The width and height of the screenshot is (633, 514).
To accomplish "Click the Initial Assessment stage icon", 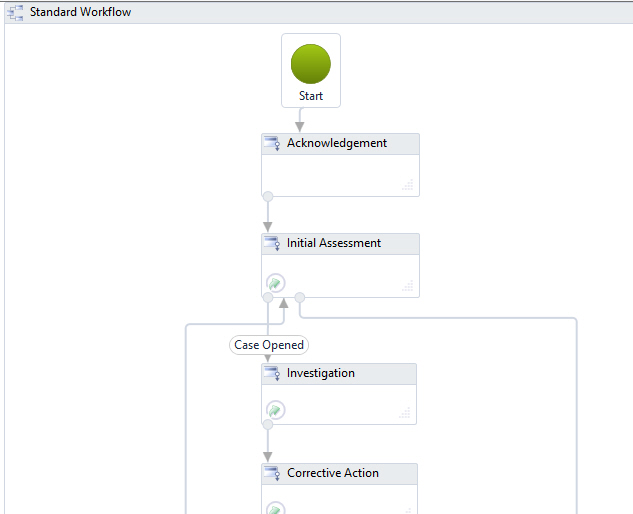I will [272, 243].
